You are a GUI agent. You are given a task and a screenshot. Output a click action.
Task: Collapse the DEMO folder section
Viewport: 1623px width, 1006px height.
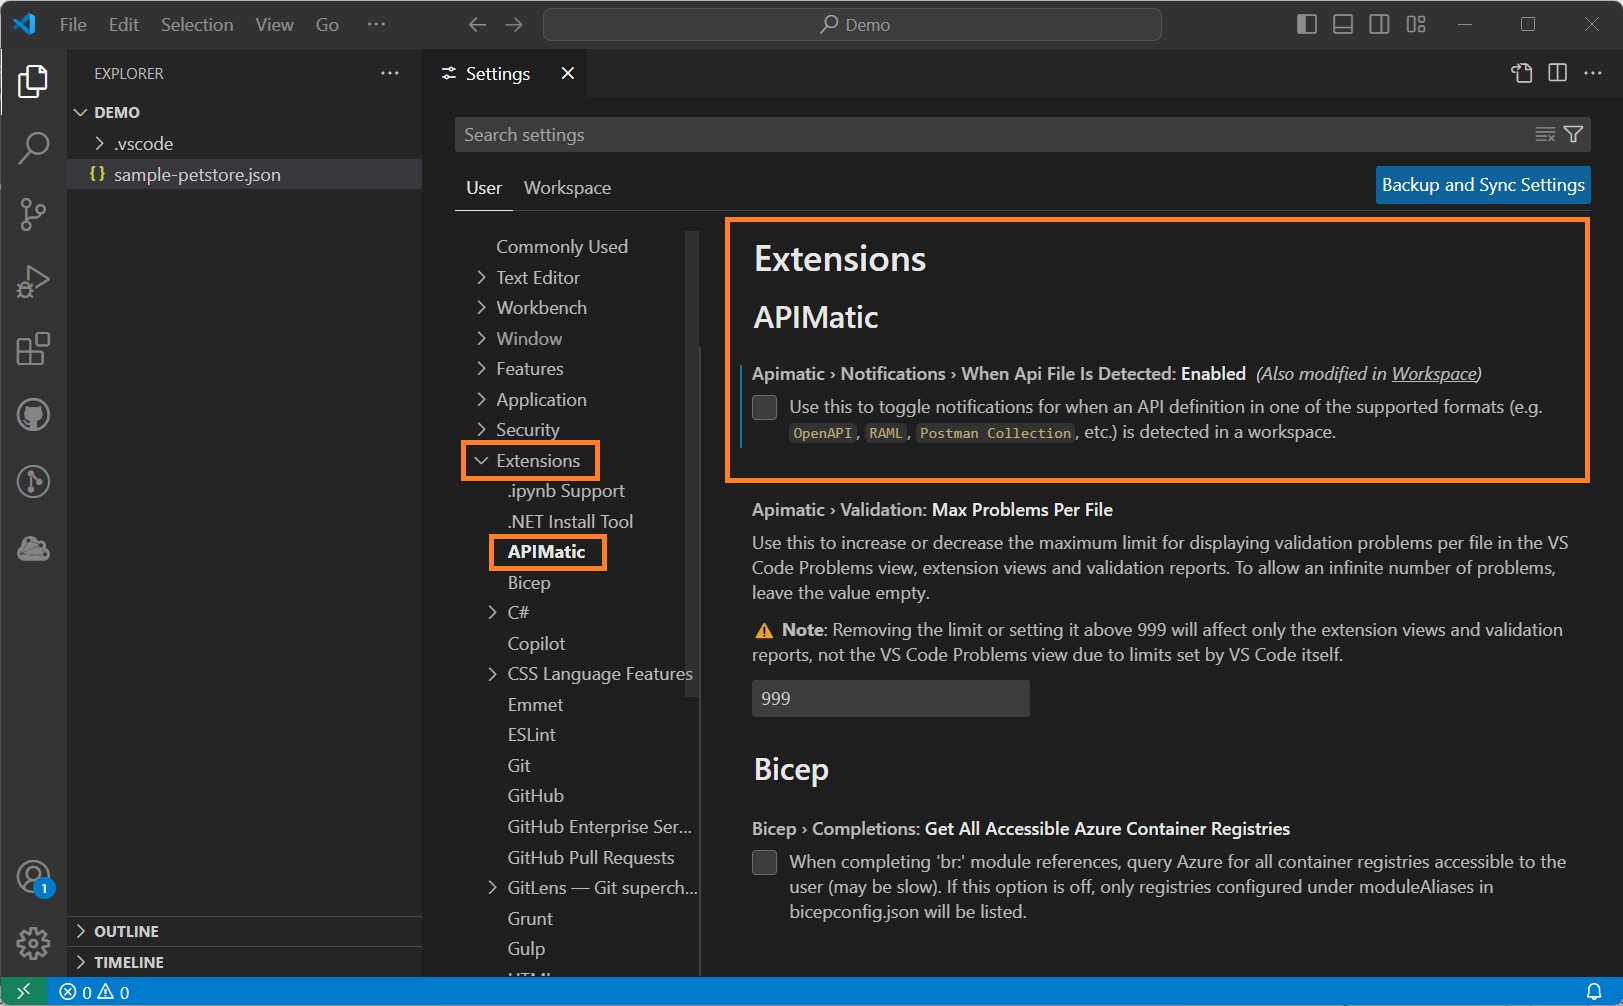tap(82, 112)
